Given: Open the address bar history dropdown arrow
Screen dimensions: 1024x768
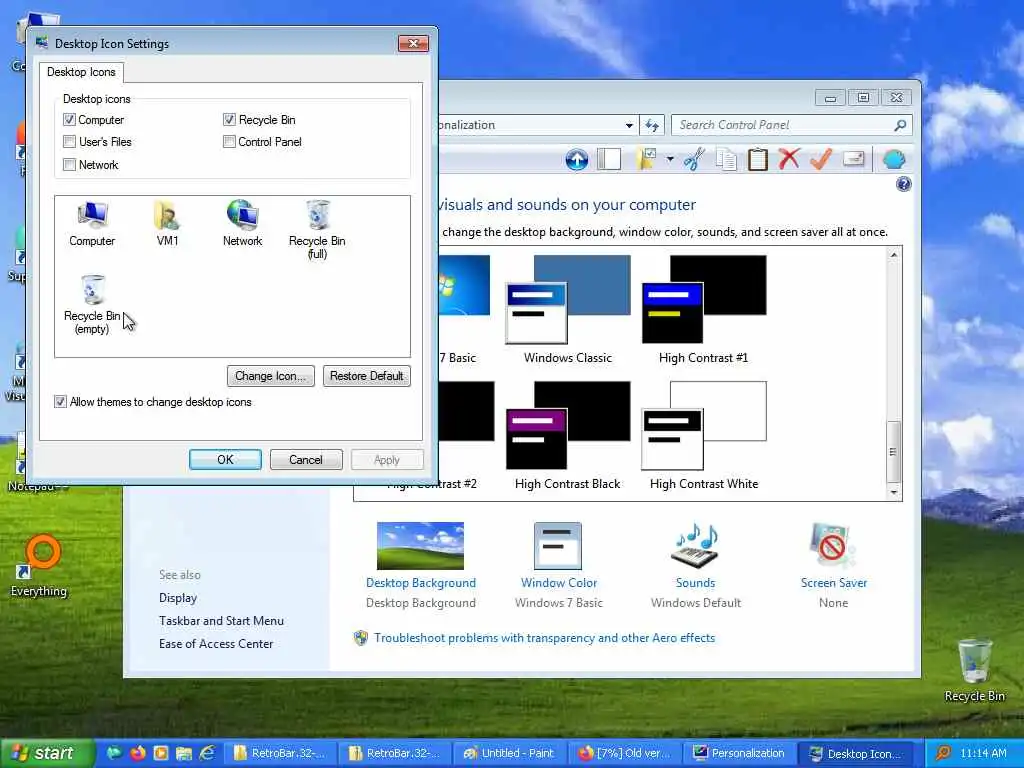Looking at the screenshot, I should tap(629, 125).
